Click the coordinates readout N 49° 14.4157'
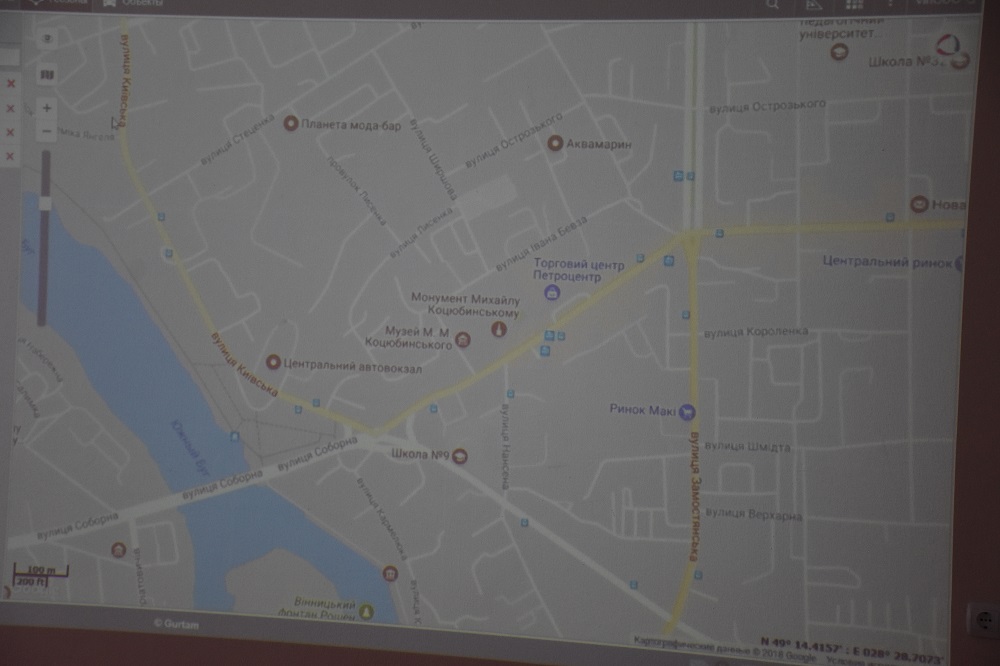 tap(850, 649)
